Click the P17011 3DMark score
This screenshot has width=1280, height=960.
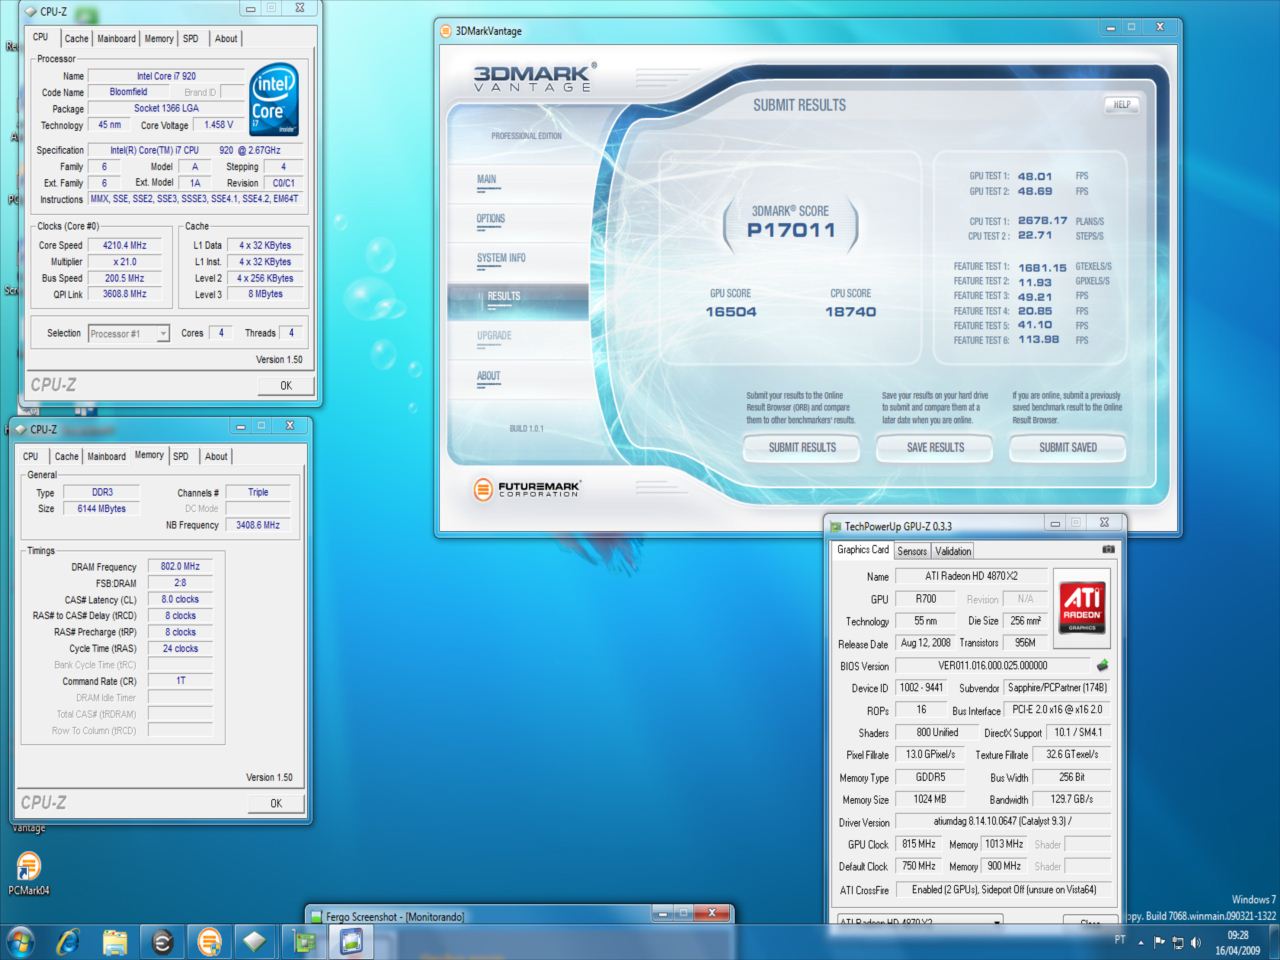coord(791,230)
